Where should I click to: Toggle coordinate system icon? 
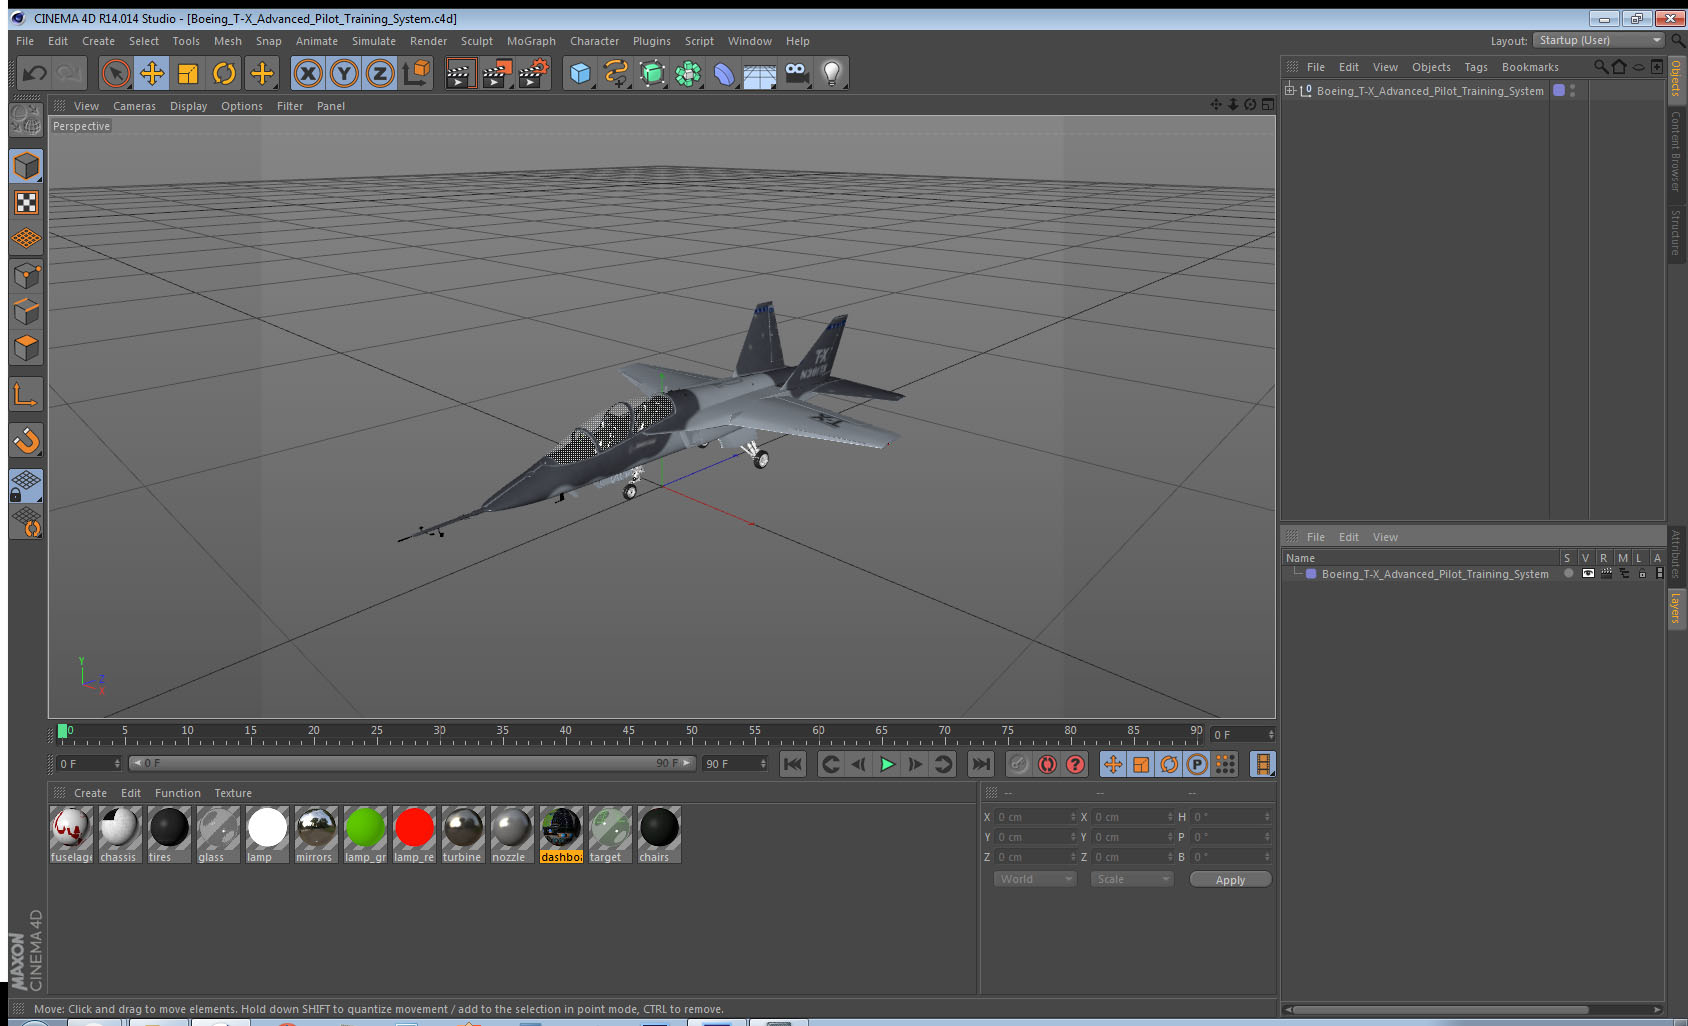point(416,73)
